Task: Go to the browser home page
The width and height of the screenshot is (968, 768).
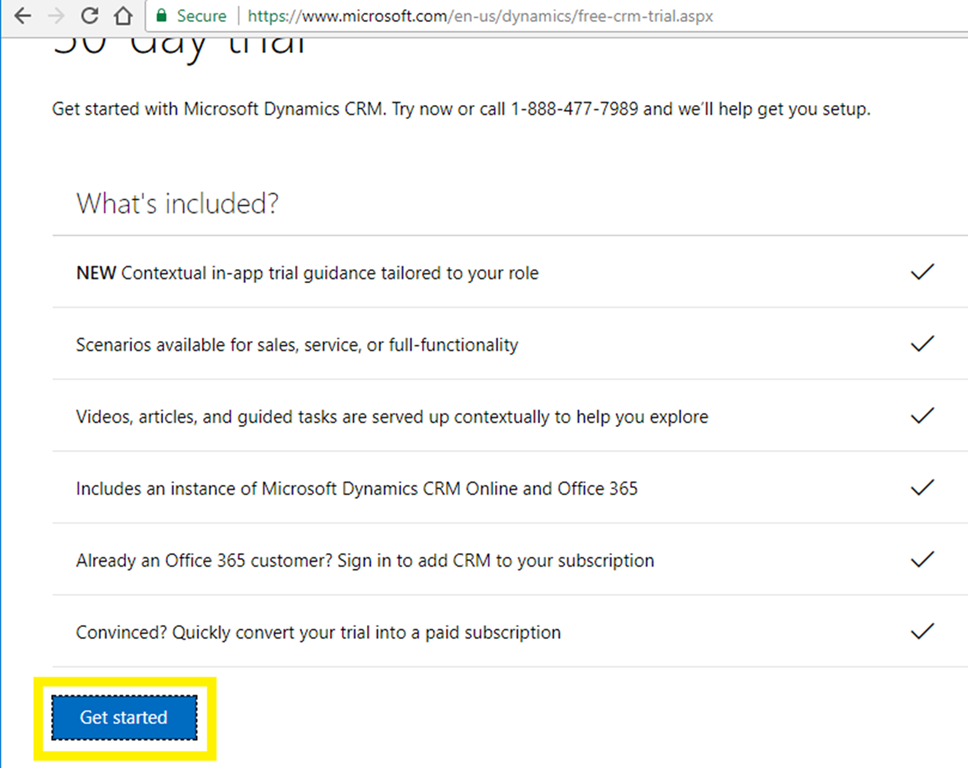Action: click(122, 16)
